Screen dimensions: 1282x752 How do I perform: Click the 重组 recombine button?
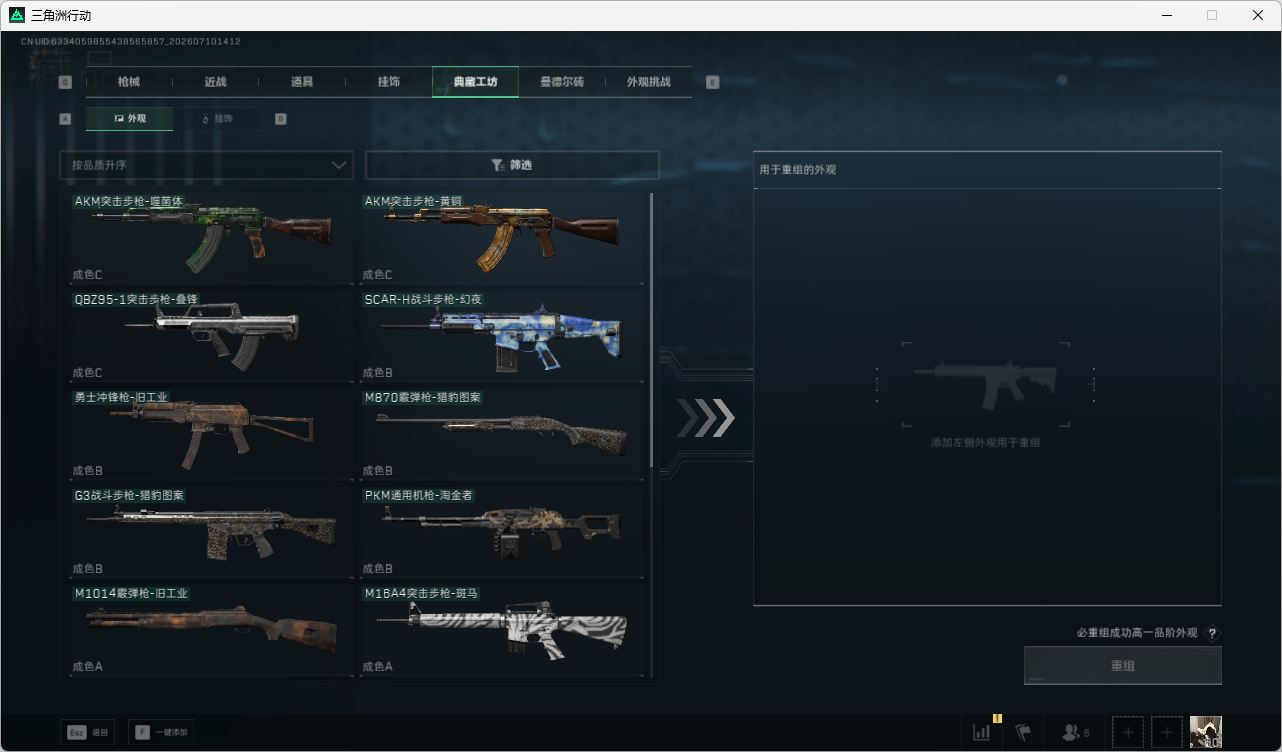point(1123,665)
